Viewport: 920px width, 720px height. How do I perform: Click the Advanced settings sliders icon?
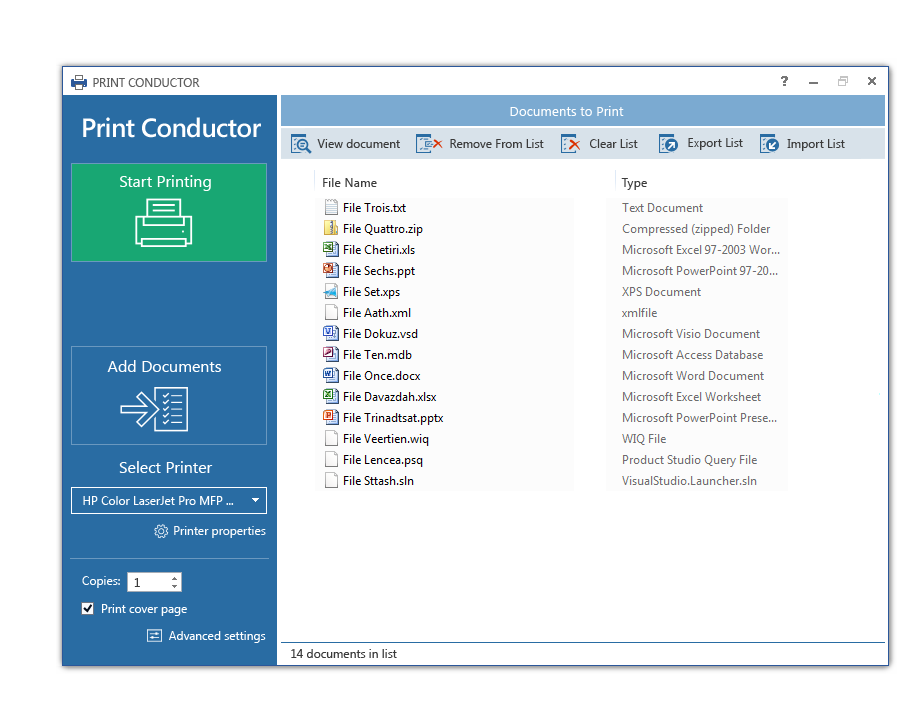154,636
